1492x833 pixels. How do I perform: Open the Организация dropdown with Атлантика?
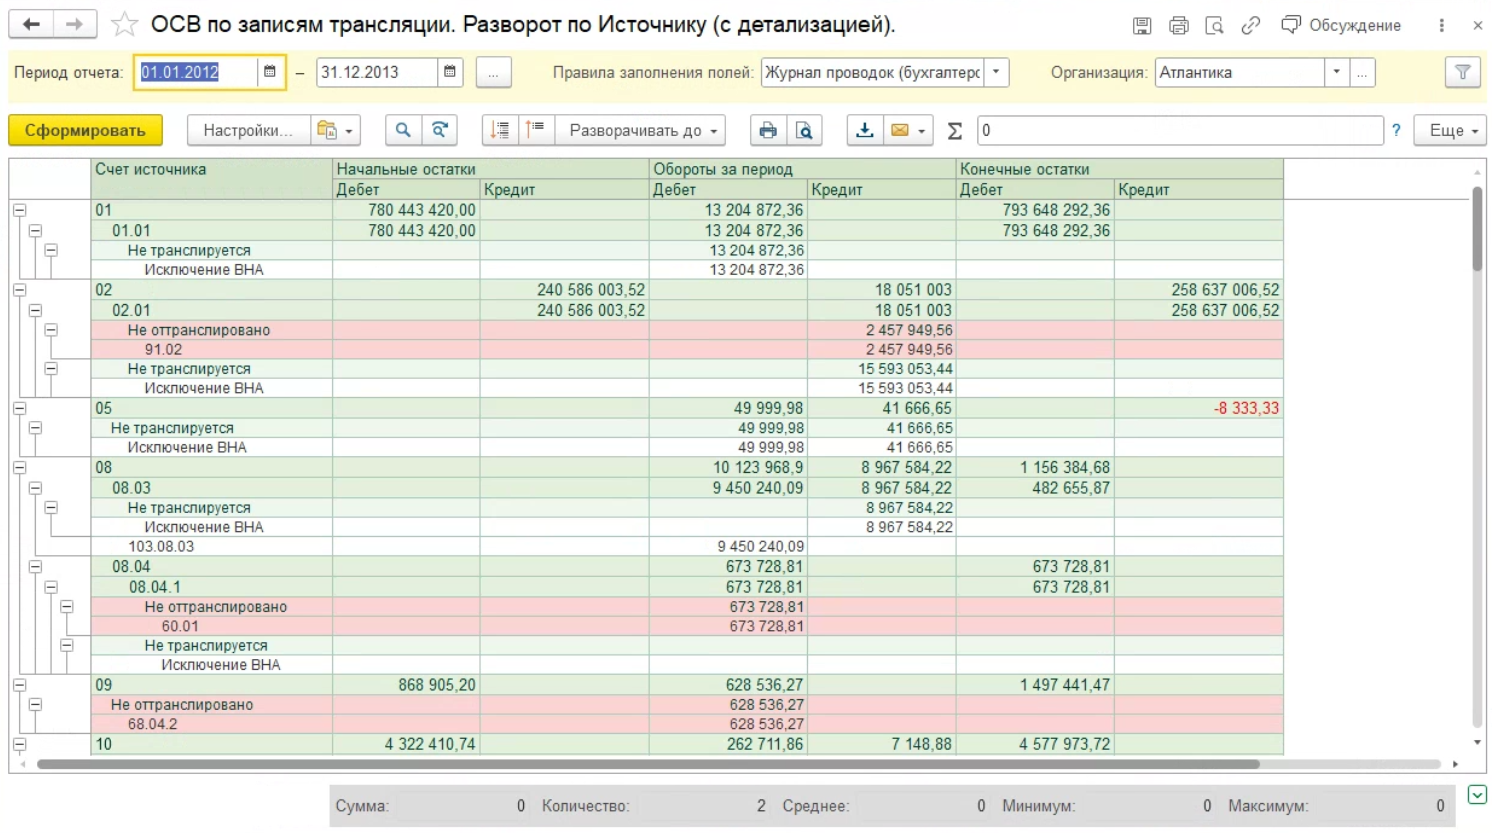1336,72
